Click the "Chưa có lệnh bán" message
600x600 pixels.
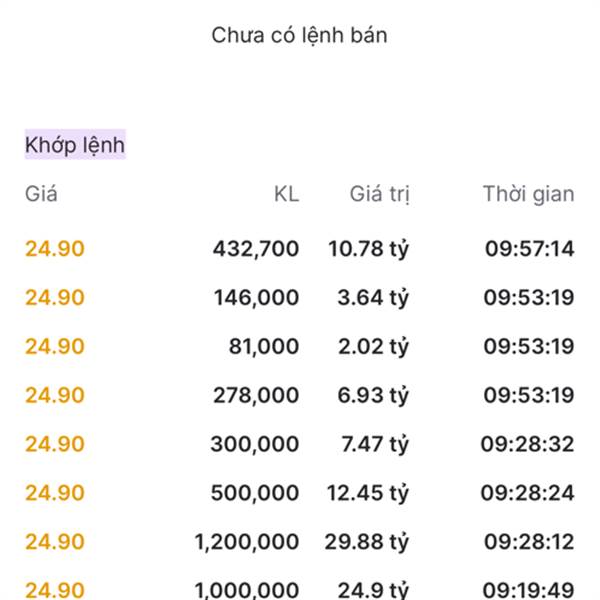(x=299, y=35)
